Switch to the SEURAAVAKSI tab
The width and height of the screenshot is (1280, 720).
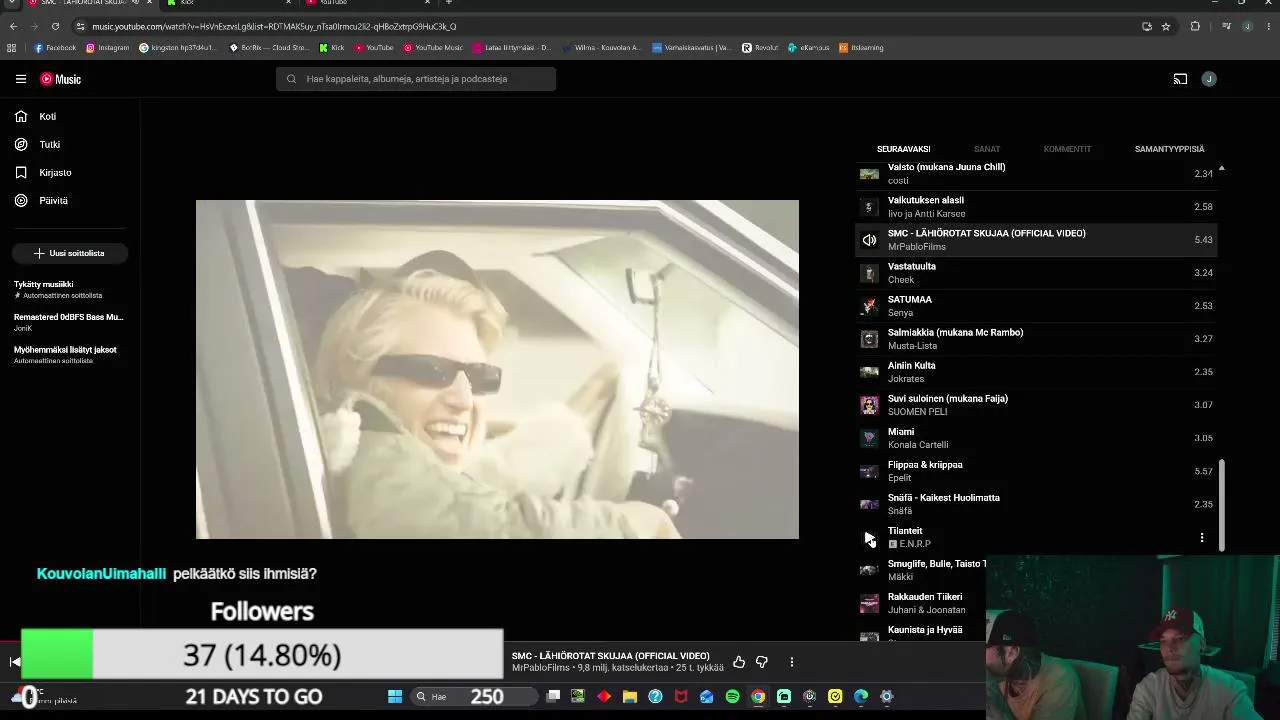[903, 149]
